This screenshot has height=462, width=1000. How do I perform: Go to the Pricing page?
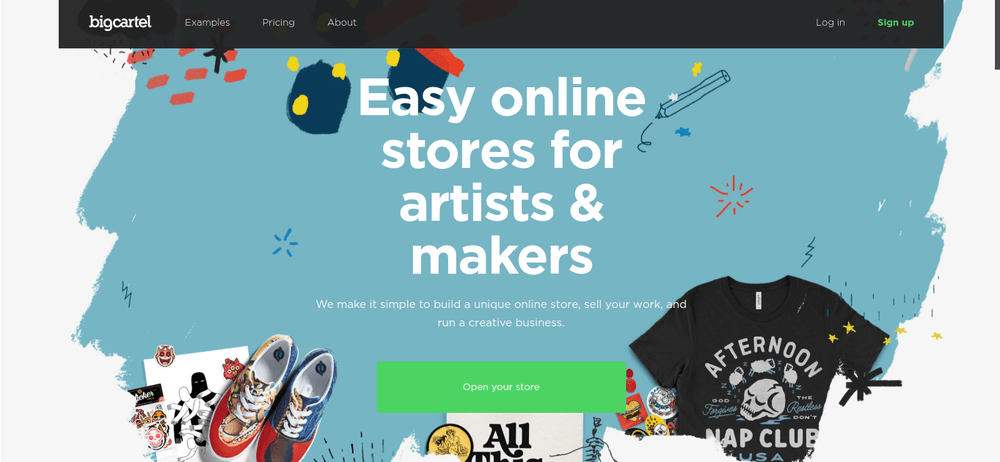[278, 22]
